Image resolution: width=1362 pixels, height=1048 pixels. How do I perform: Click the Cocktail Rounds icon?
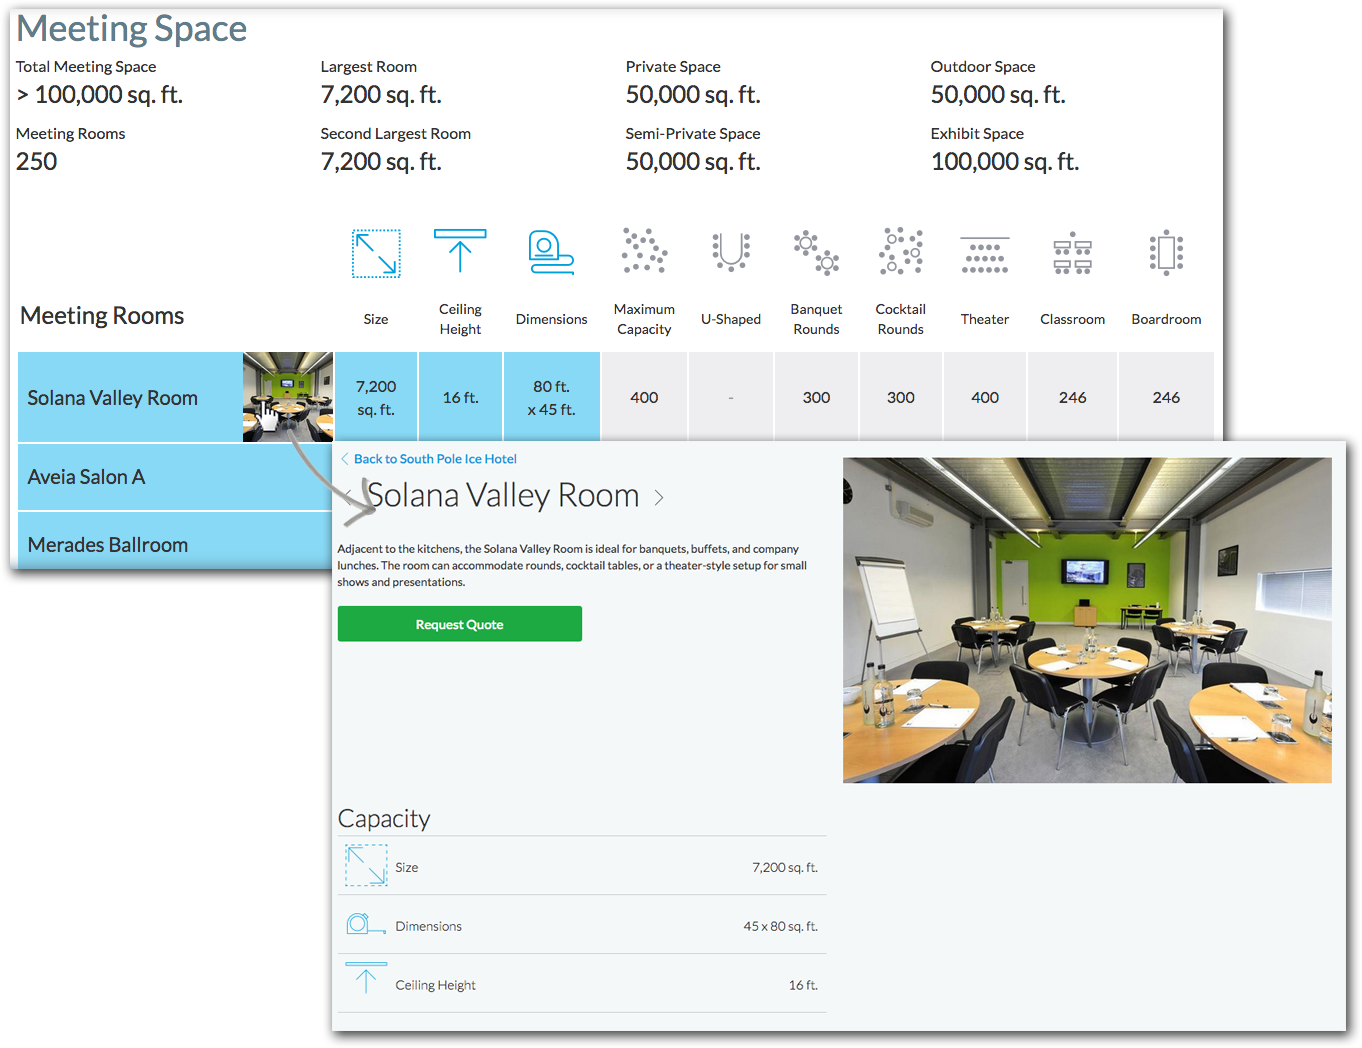[x=900, y=251]
